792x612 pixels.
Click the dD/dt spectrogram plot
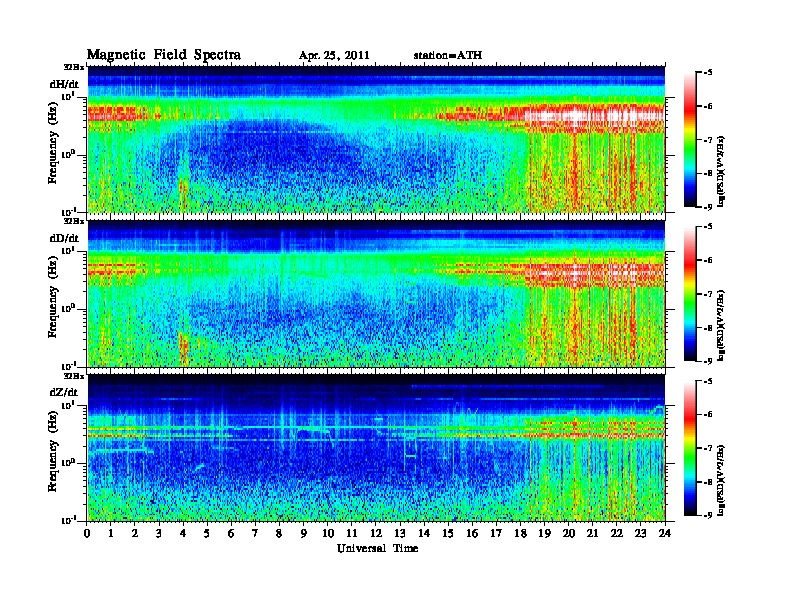[x=376, y=293]
